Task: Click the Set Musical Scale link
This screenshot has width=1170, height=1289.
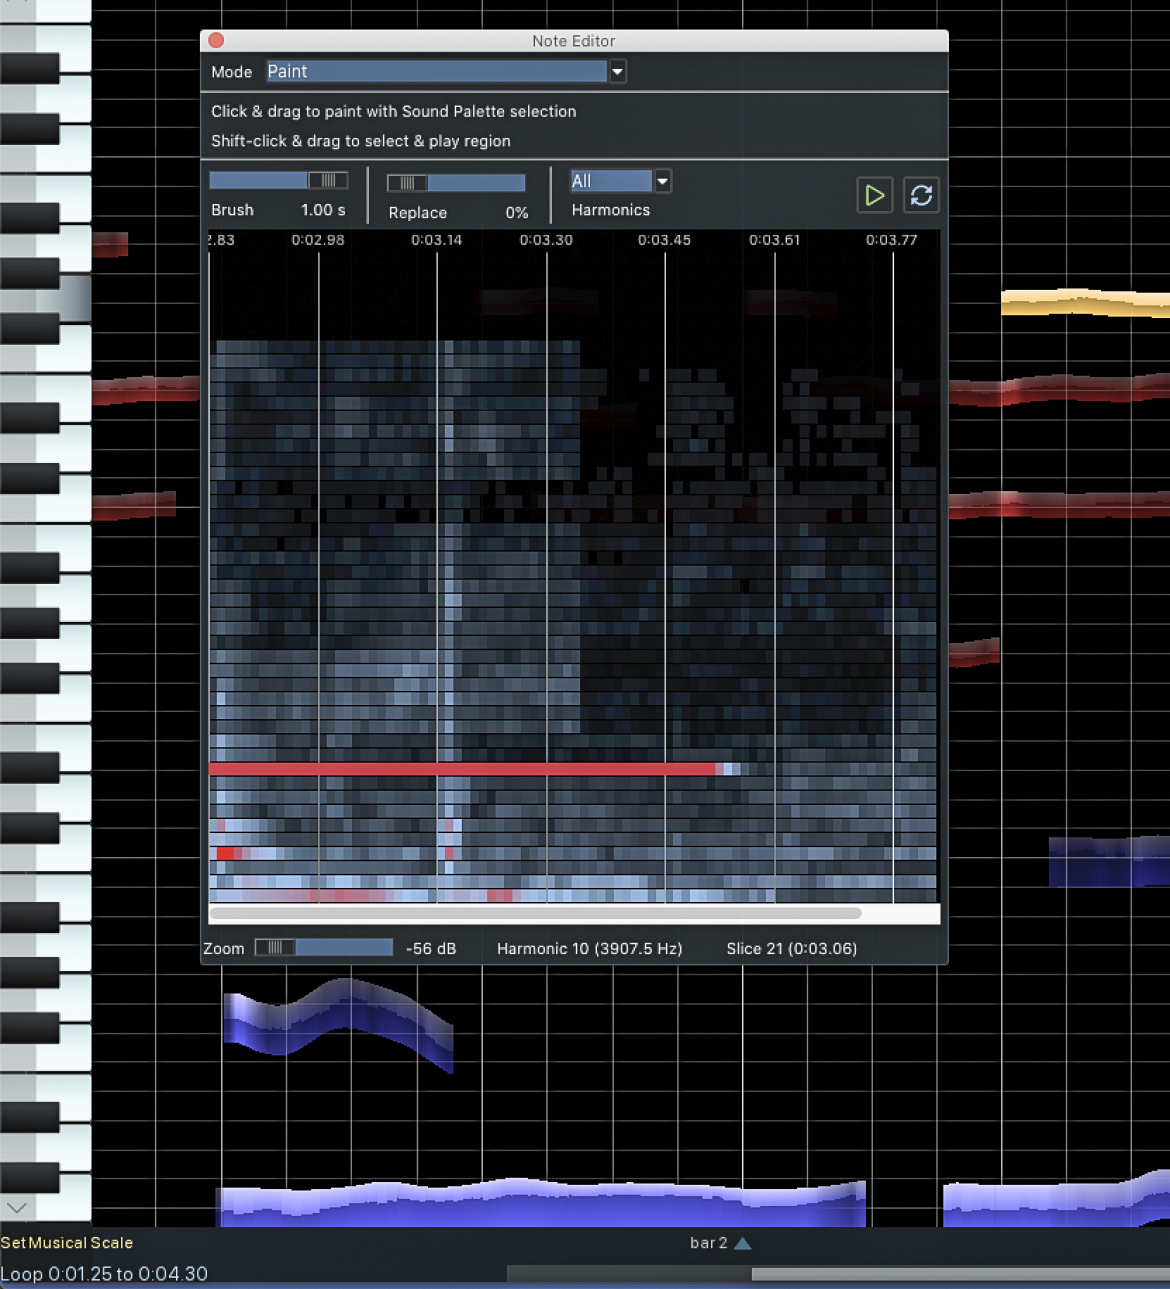Action: click(67, 1243)
